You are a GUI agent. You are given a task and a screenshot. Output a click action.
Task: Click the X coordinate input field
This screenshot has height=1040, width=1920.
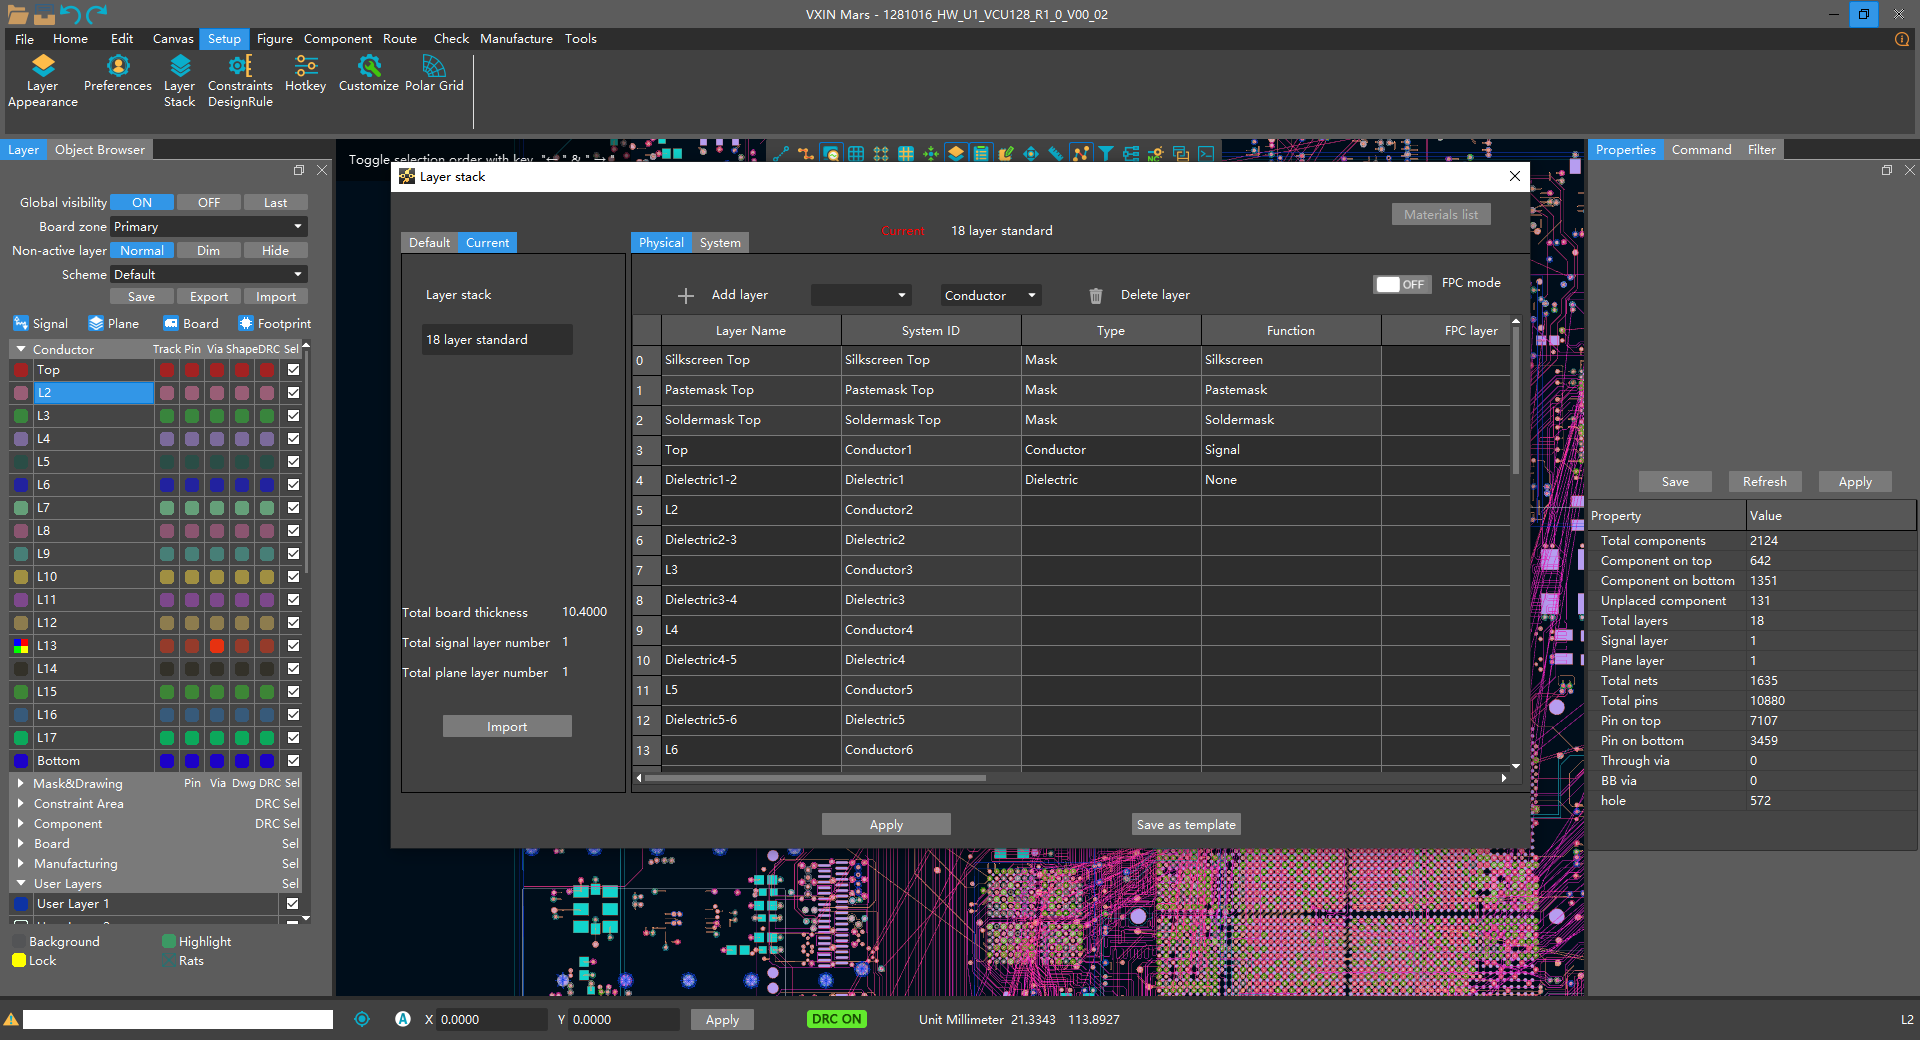click(x=491, y=1020)
